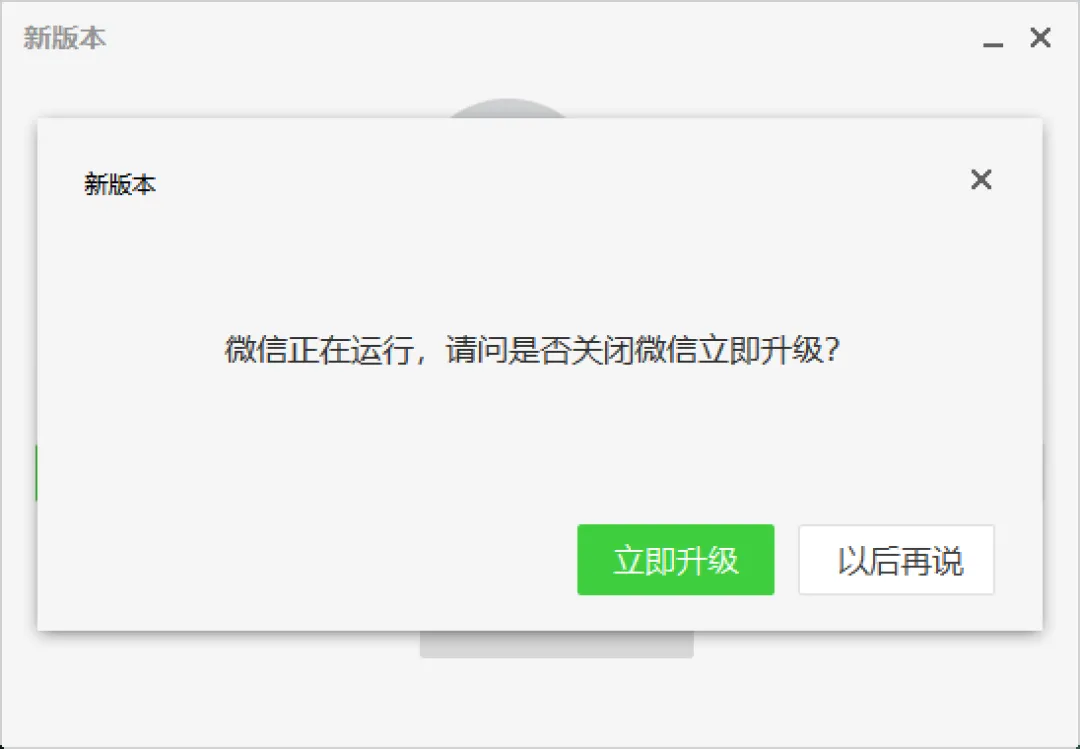Click the inner dialog title 新版本

(120, 185)
